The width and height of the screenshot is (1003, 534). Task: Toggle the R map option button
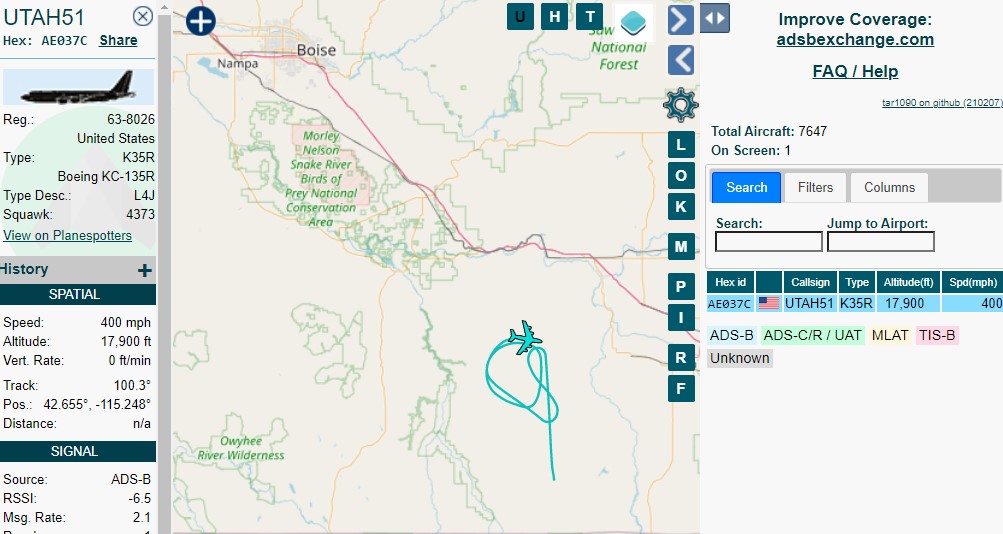(681, 357)
